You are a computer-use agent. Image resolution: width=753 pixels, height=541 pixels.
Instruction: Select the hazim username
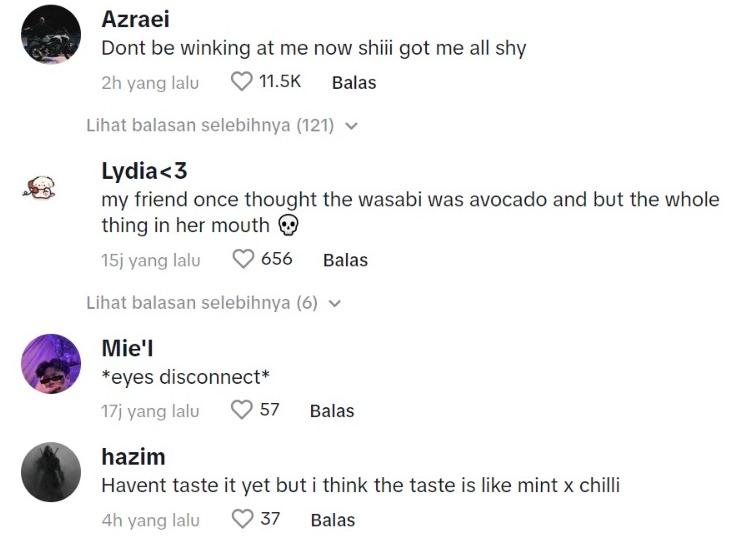tap(133, 457)
